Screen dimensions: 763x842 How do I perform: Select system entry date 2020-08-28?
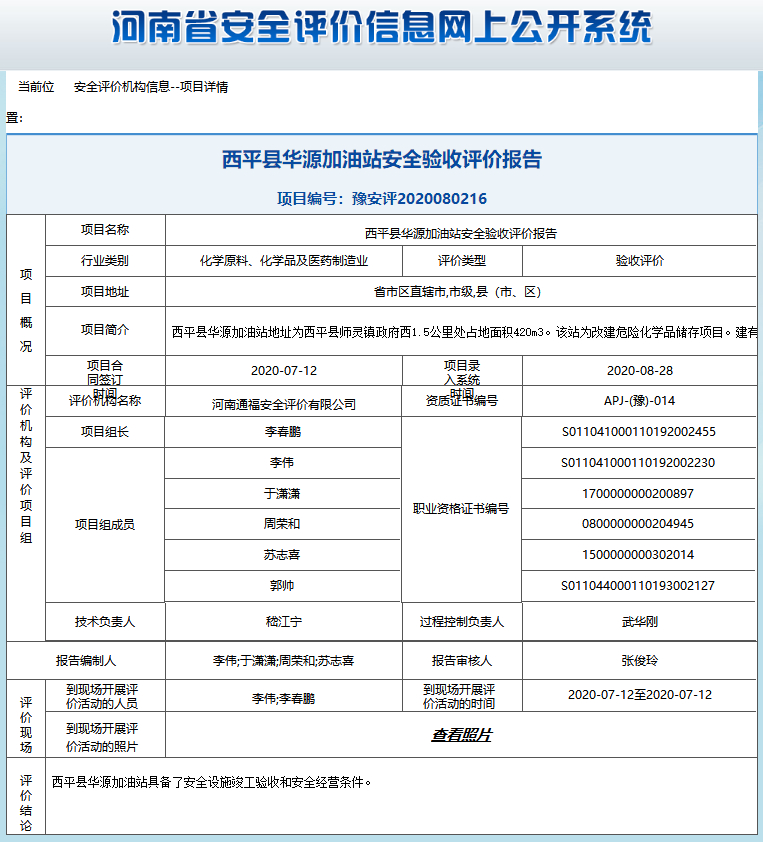640,371
